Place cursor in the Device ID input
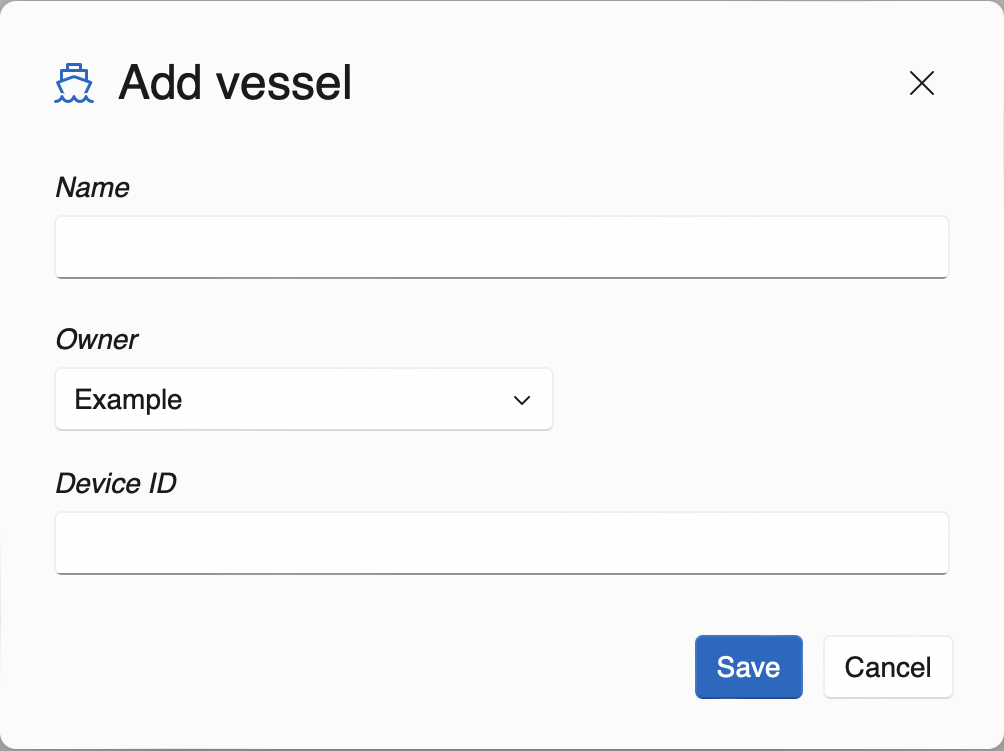Screen dimensions: 1004x751 [501, 542]
